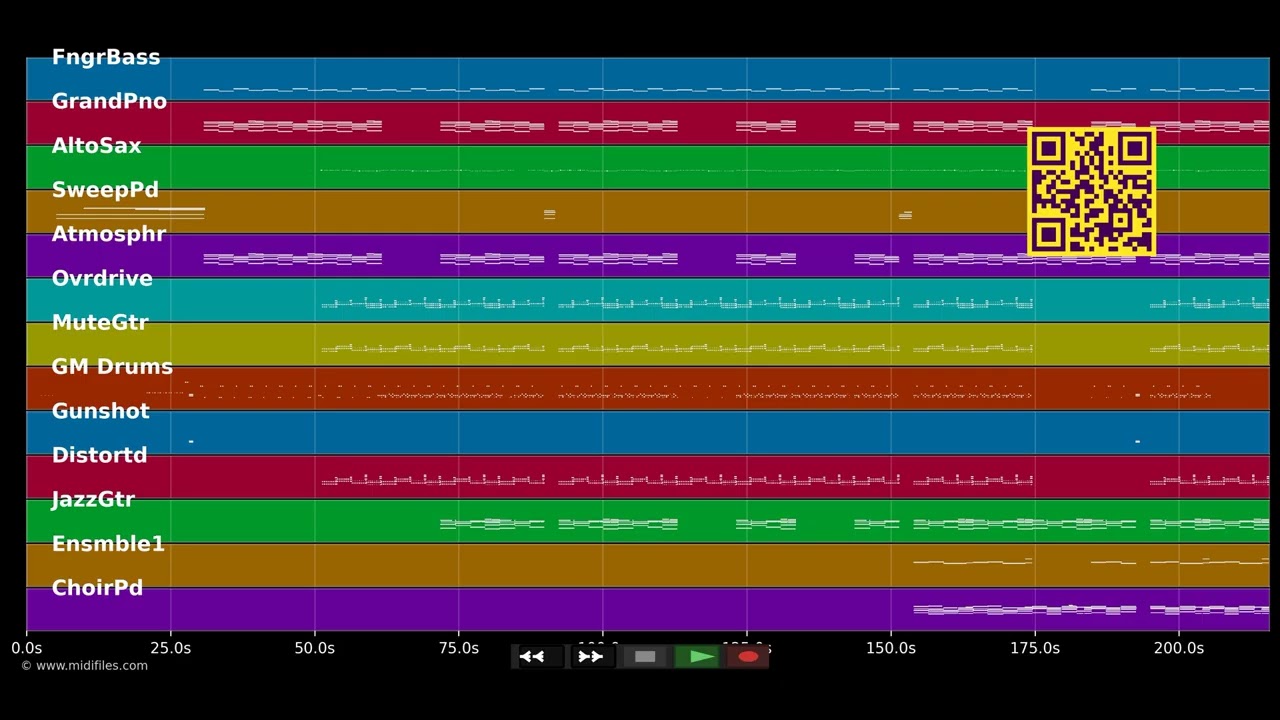Screen dimensions: 1280x720
Task: Click the fast-forward playback button
Action: [591, 657]
